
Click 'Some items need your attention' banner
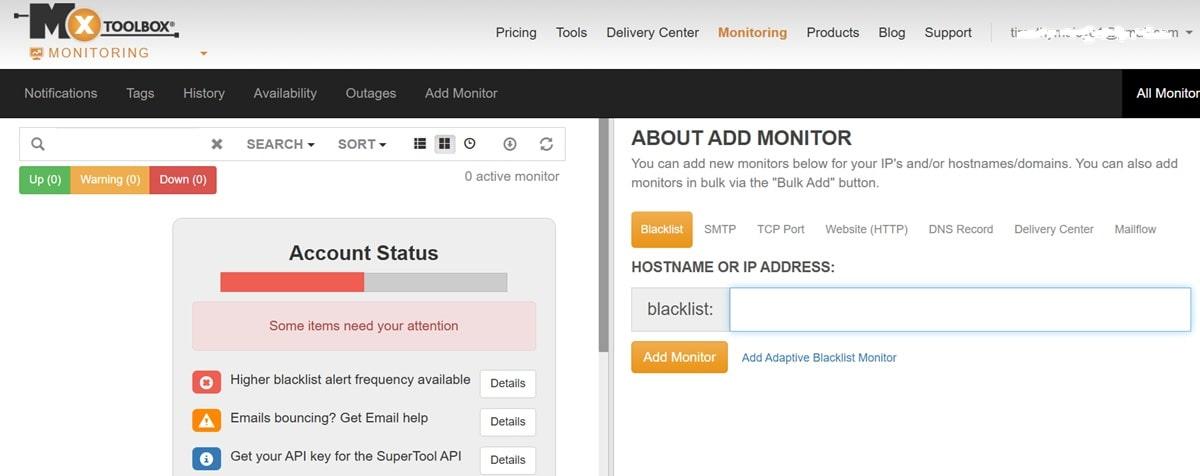pyautogui.click(x=364, y=326)
